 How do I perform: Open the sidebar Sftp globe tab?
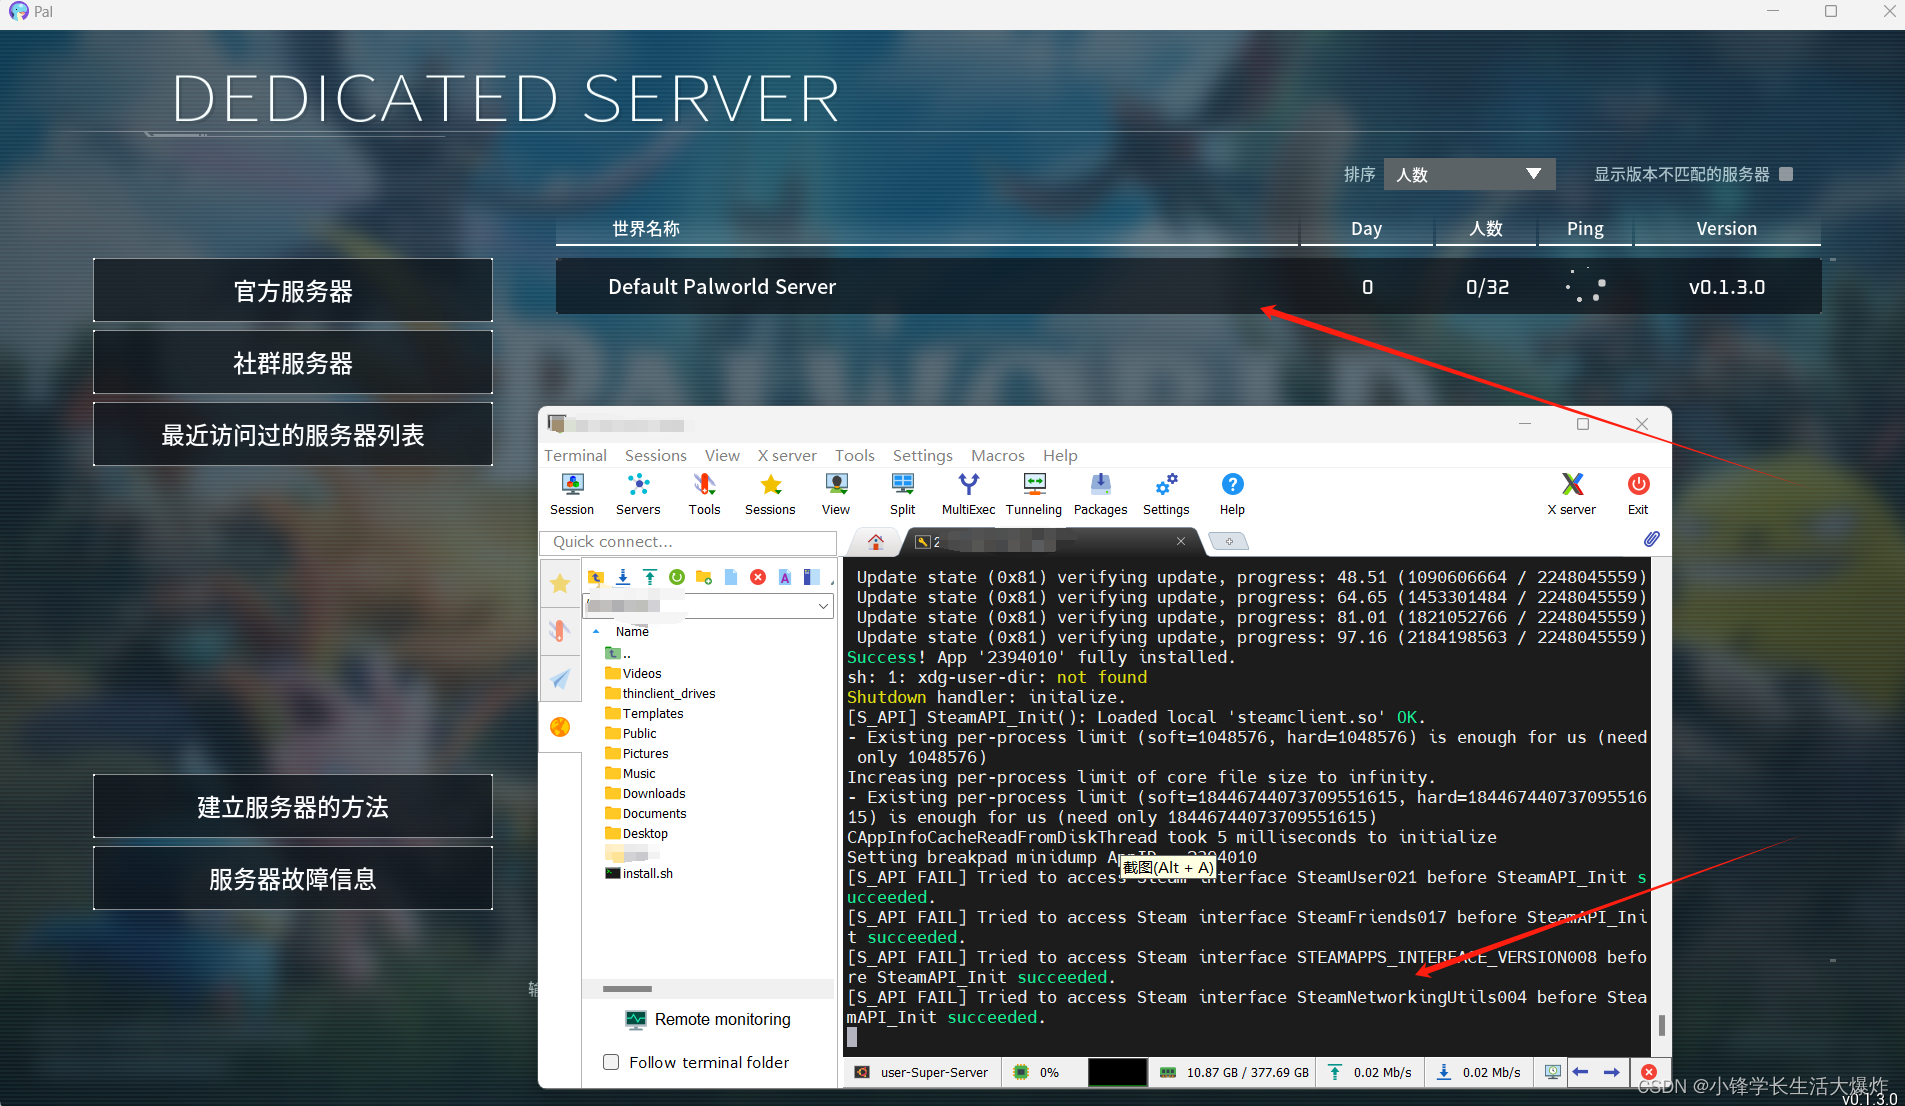tap(560, 727)
